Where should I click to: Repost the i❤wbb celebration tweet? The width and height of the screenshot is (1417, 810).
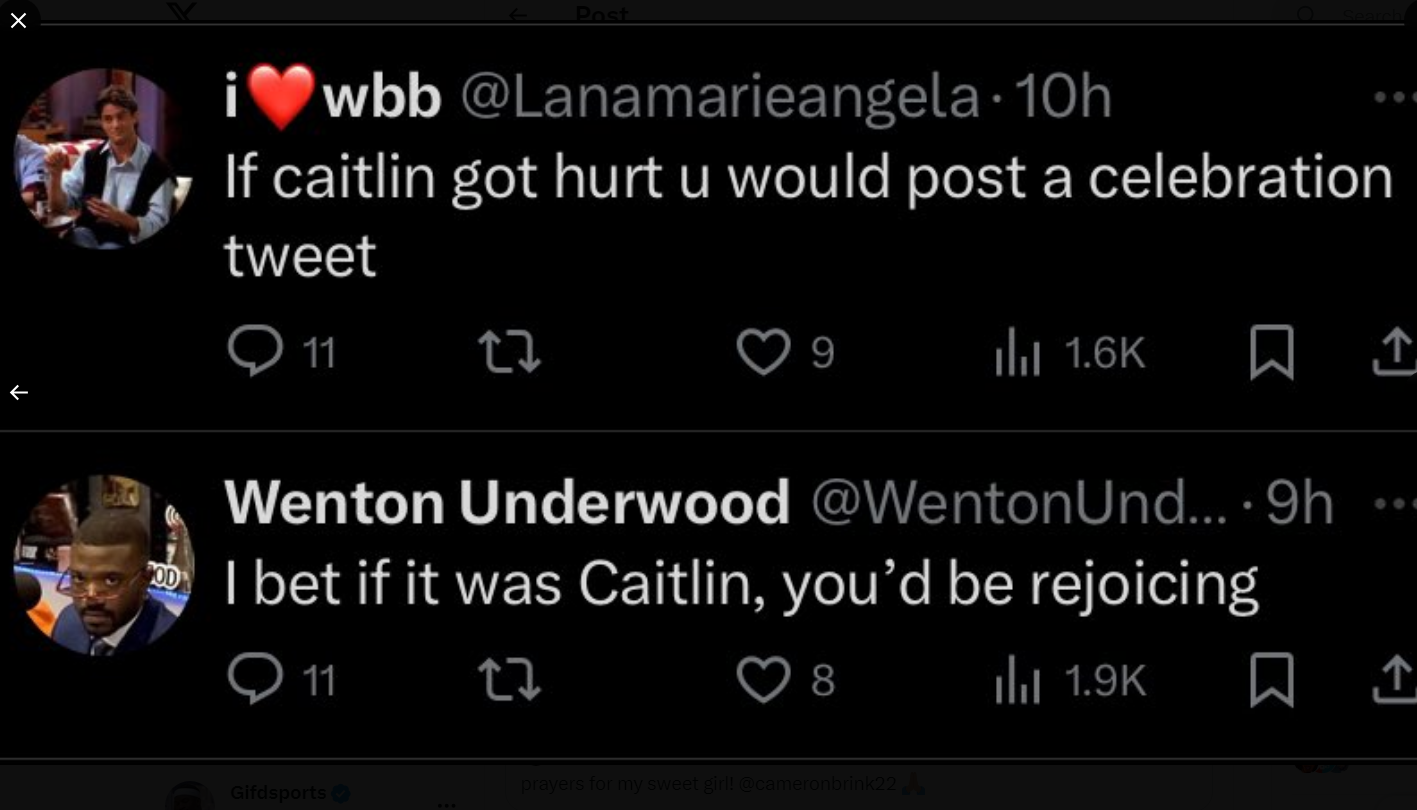510,353
